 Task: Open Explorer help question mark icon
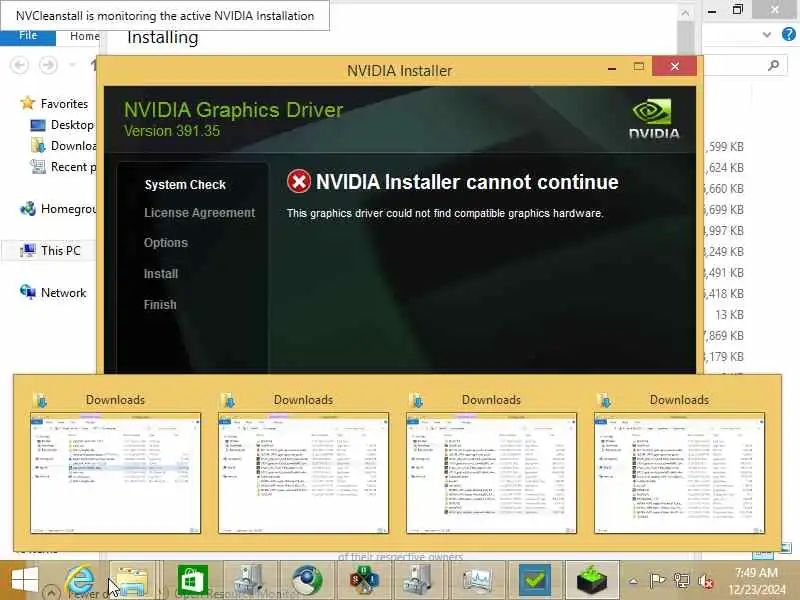[788, 34]
